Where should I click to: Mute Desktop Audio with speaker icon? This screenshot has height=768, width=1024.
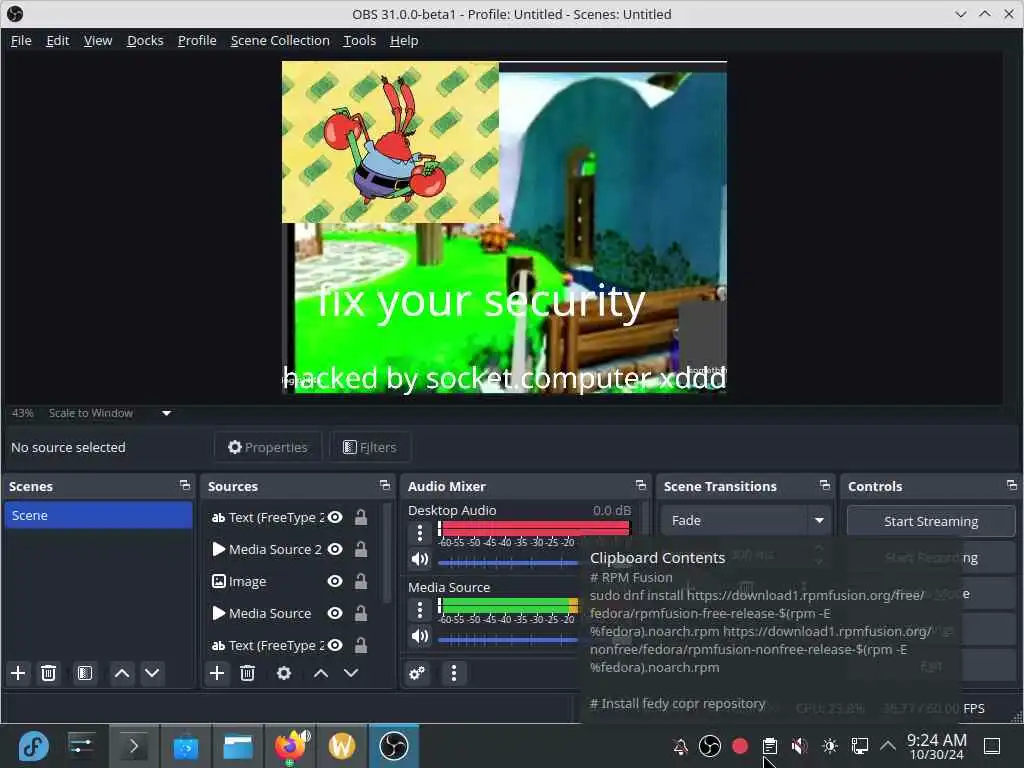click(x=420, y=560)
